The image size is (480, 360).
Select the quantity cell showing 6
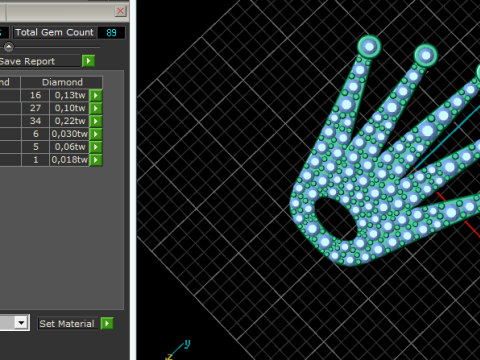point(35,134)
